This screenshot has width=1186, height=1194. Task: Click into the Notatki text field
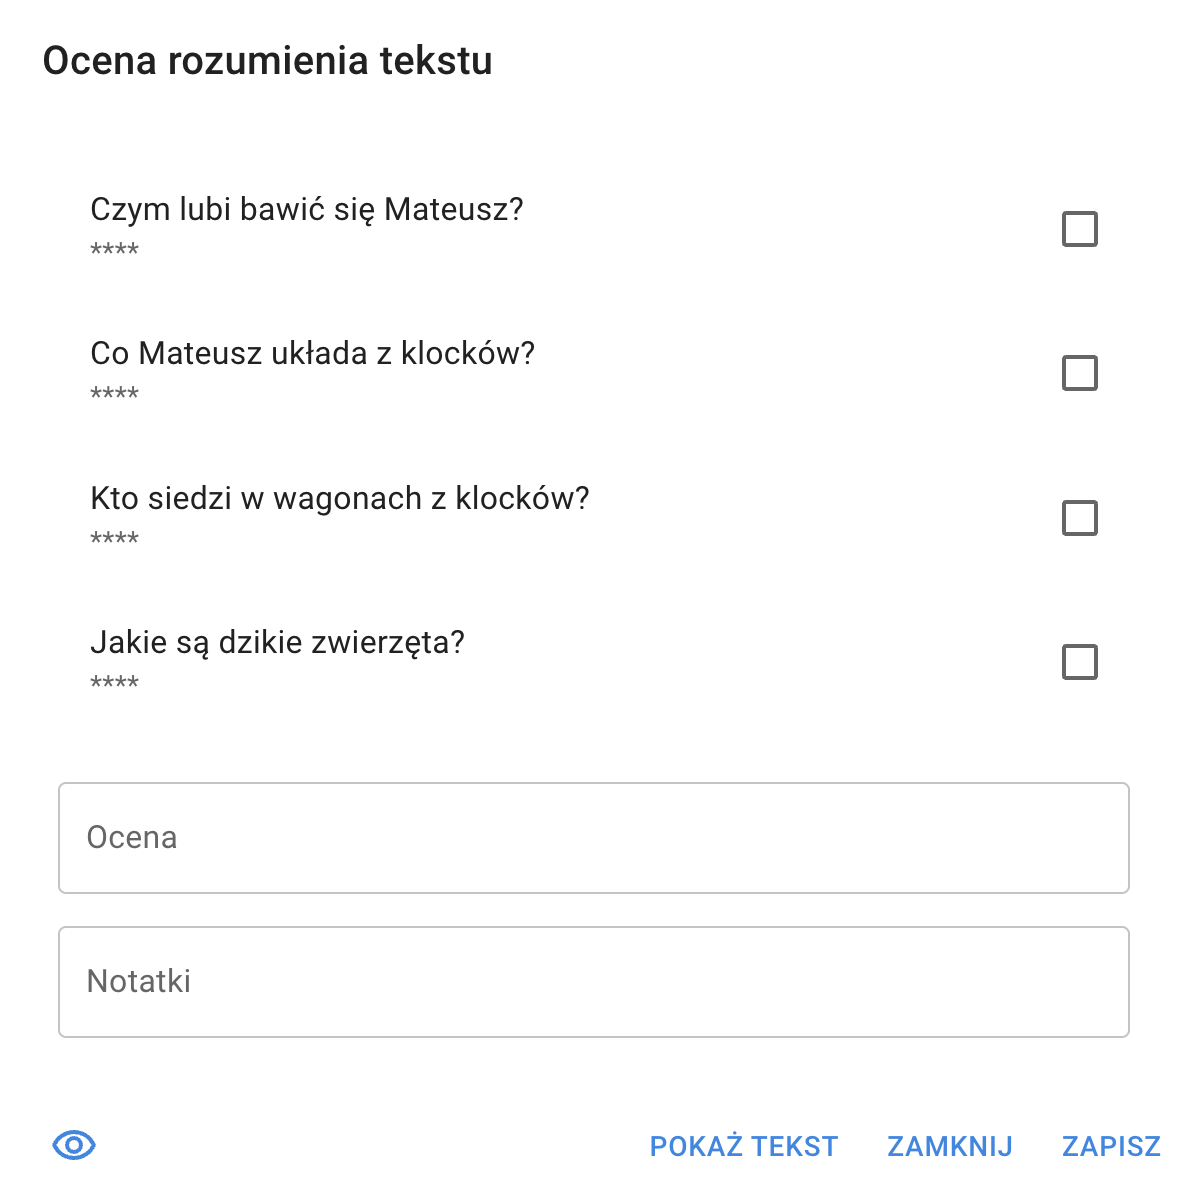click(594, 982)
